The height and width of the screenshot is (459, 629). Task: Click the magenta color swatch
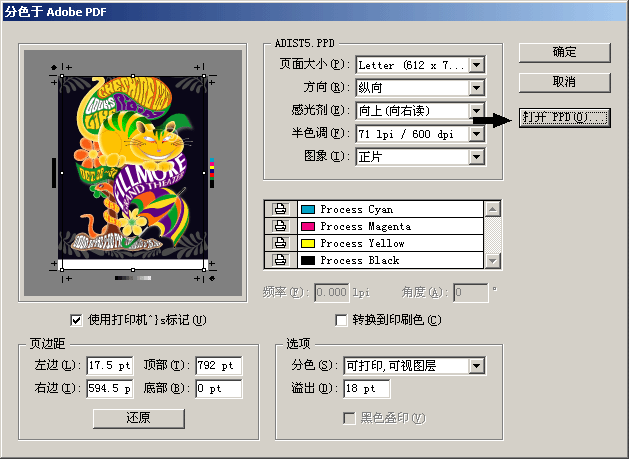(308, 226)
